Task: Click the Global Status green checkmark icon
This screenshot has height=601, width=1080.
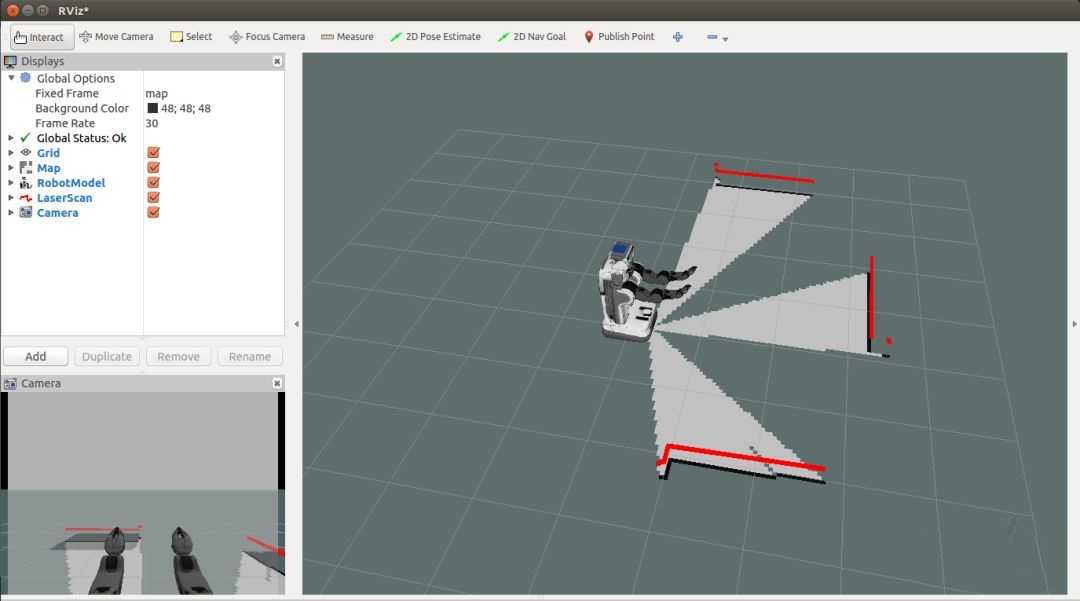Action: click(x=25, y=138)
